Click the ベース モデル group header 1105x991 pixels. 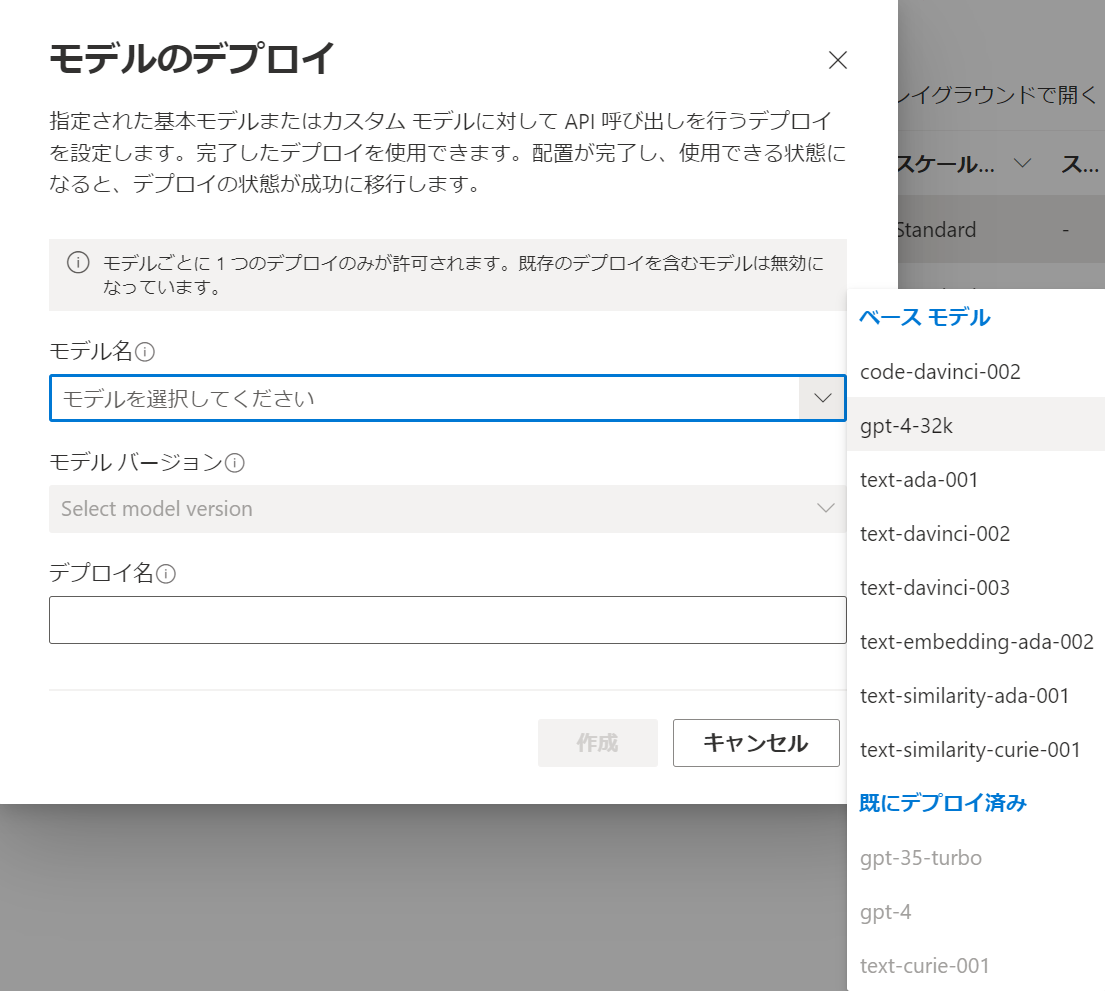click(x=924, y=317)
